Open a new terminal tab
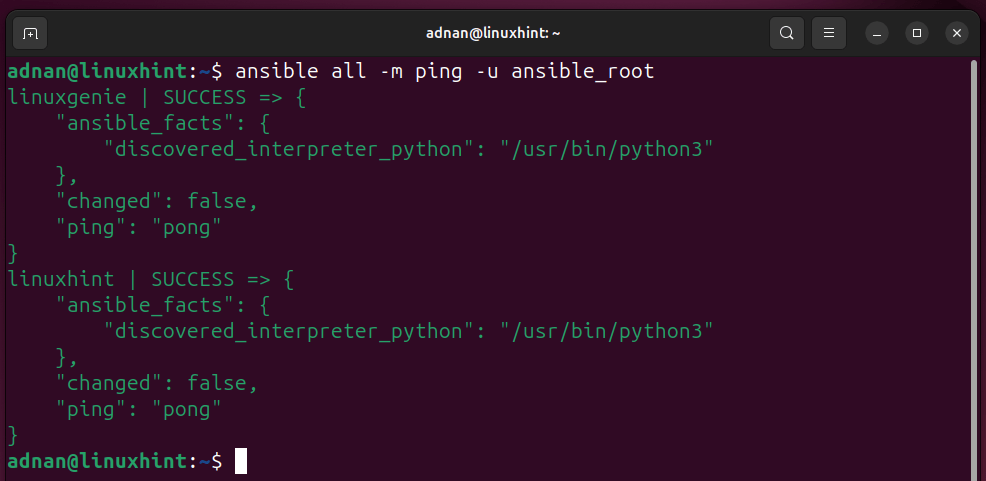Image resolution: width=986 pixels, height=481 pixels. [30, 33]
